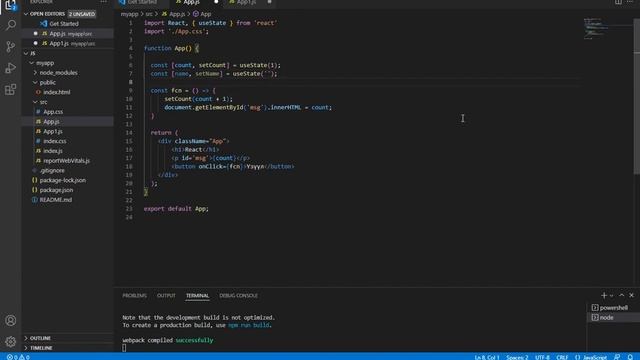
Task: Click the feedback icon in status bar
Action: (617, 357)
